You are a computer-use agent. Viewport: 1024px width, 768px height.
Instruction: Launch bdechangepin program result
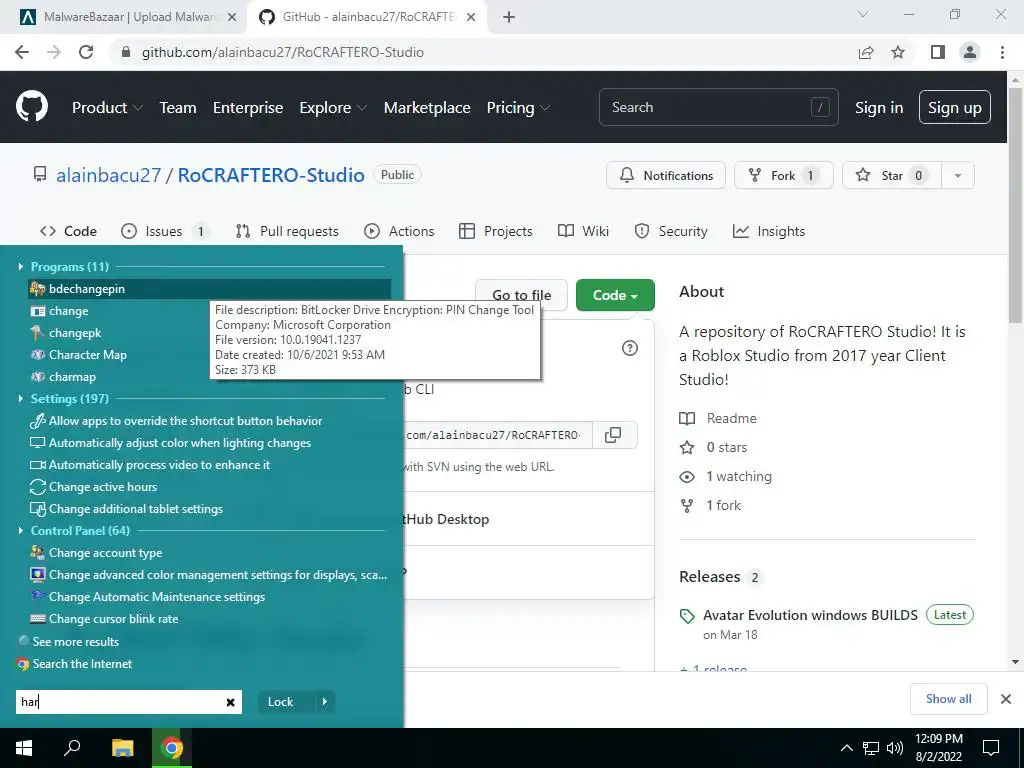[x=210, y=289]
